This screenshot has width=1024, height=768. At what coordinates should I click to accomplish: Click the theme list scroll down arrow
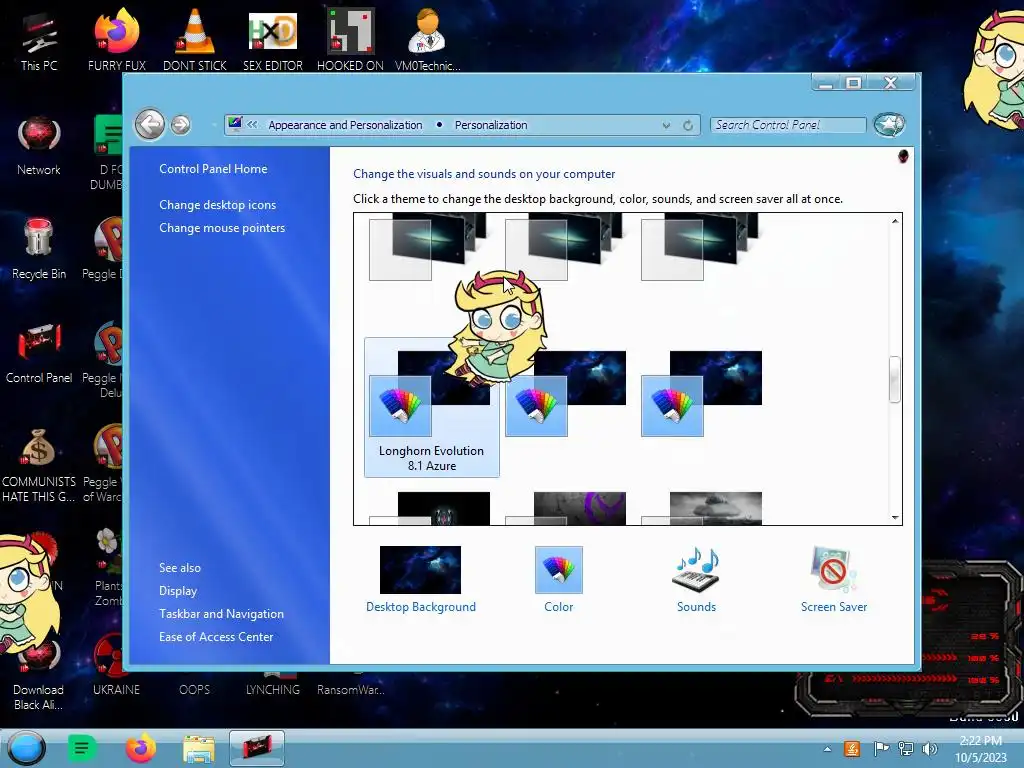tap(895, 517)
